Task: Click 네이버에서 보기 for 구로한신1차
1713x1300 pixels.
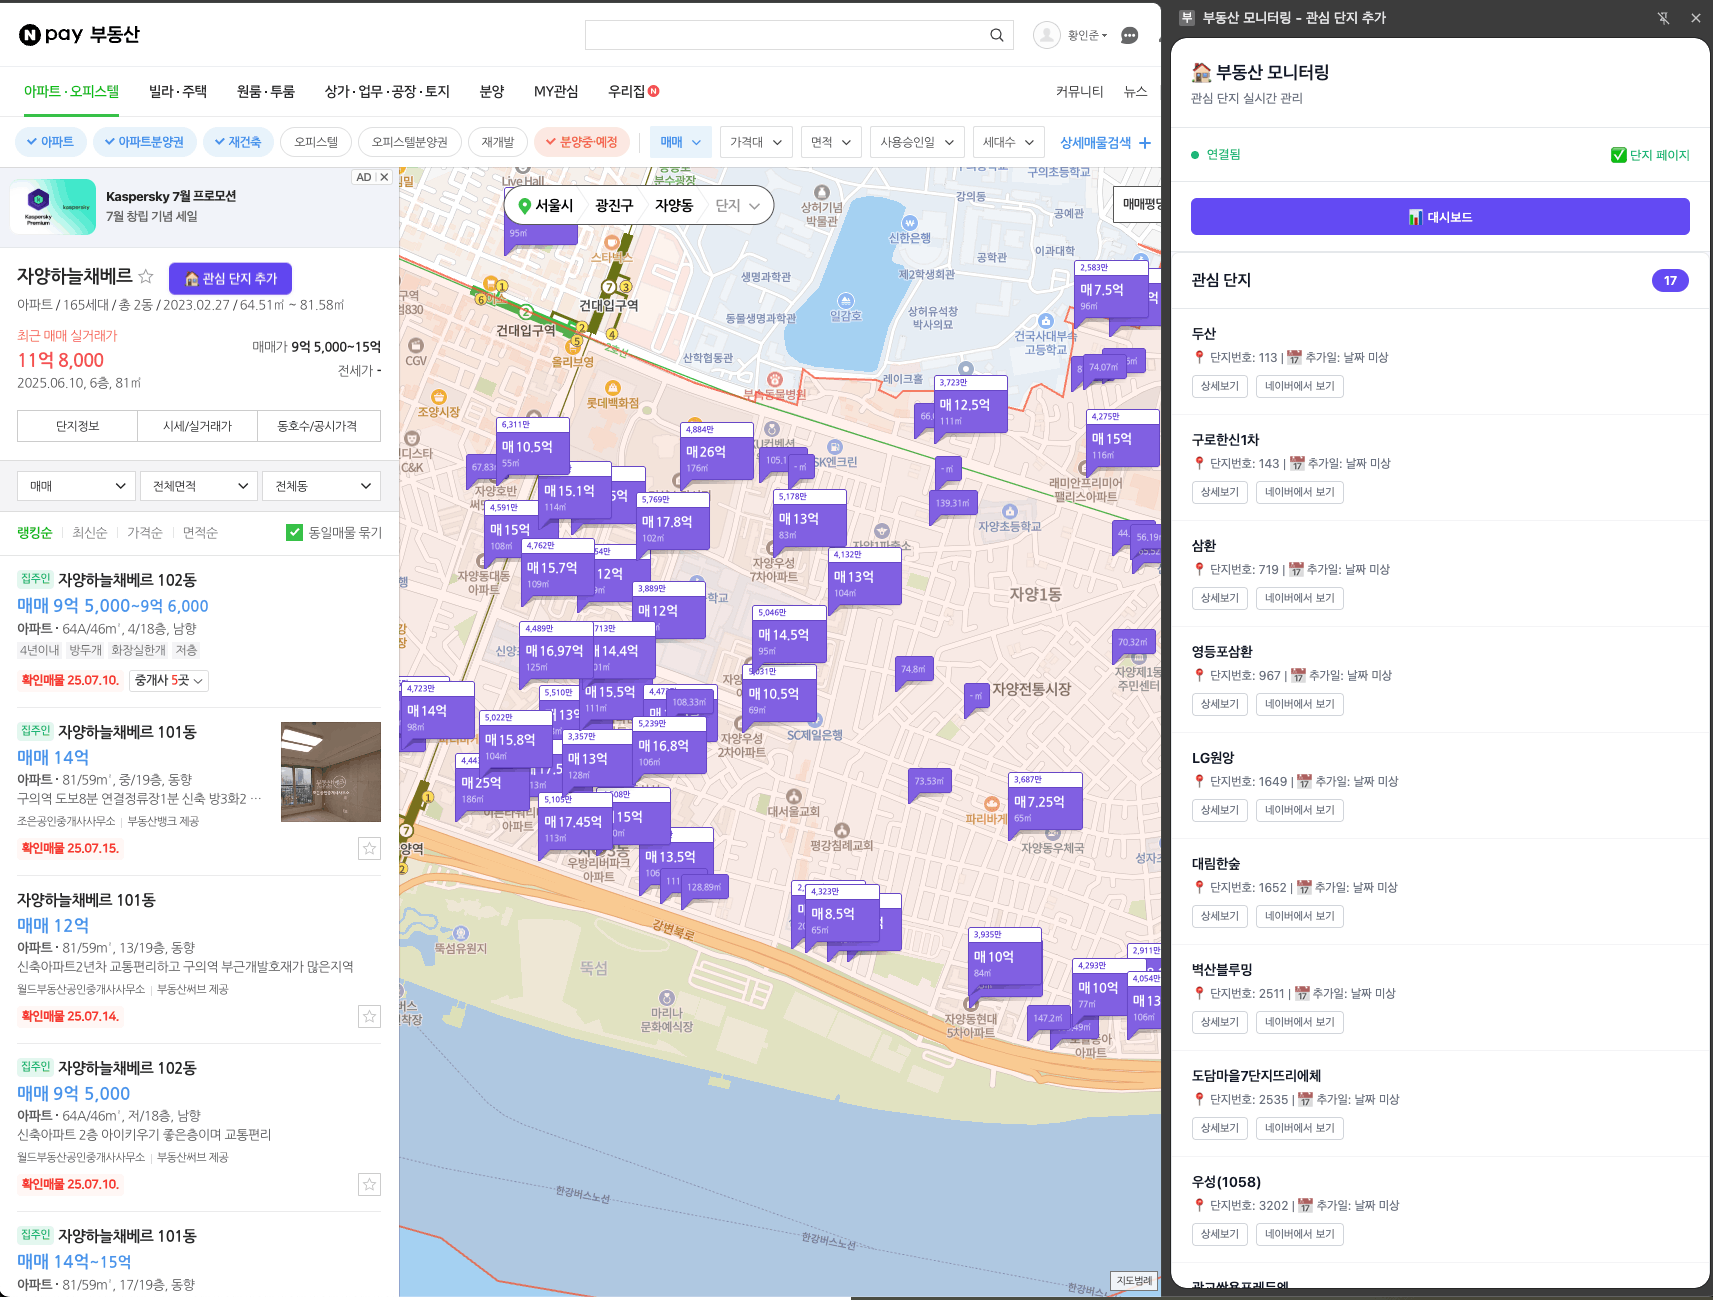Action: tap(1299, 492)
